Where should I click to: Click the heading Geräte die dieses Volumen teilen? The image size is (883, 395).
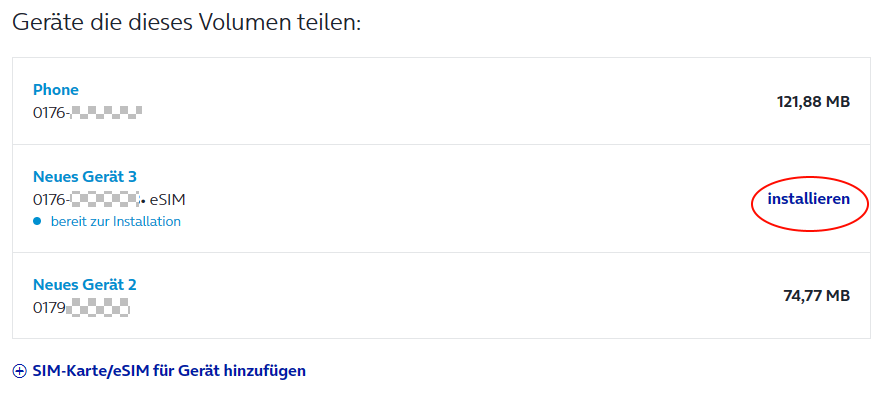tap(186, 23)
